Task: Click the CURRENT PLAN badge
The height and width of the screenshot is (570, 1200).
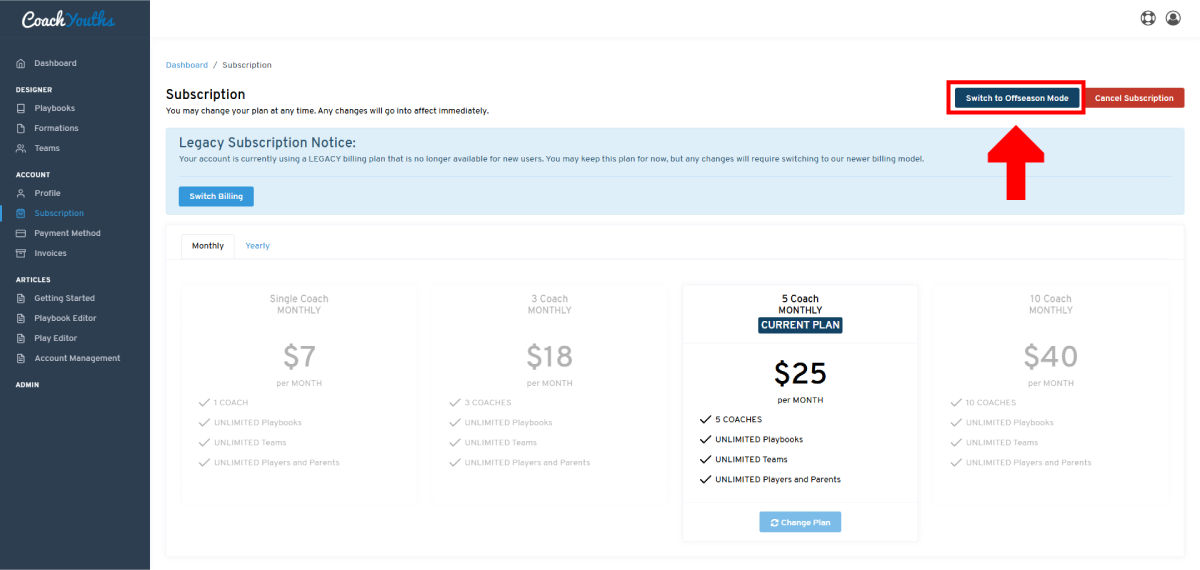Action: coord(800,325)
